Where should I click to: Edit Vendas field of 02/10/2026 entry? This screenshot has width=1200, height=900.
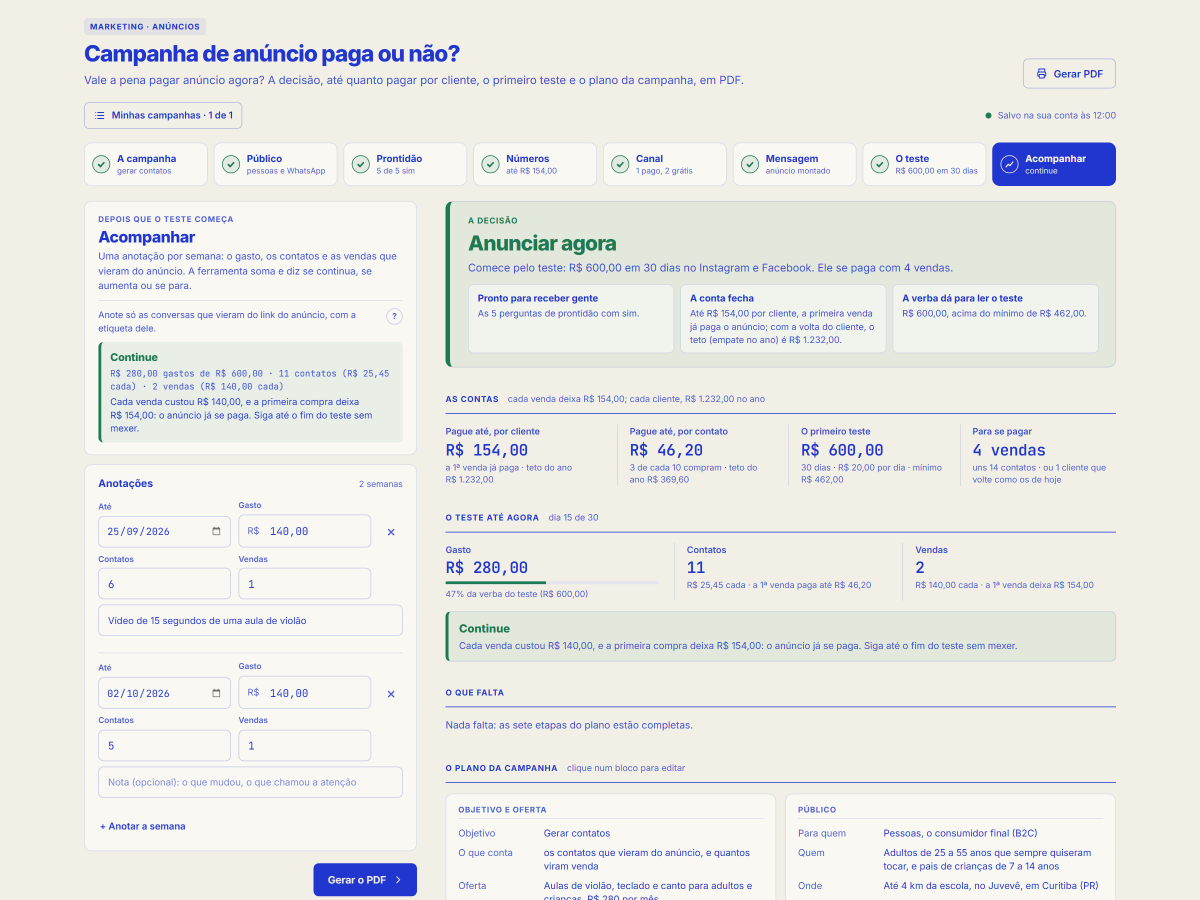304,745
